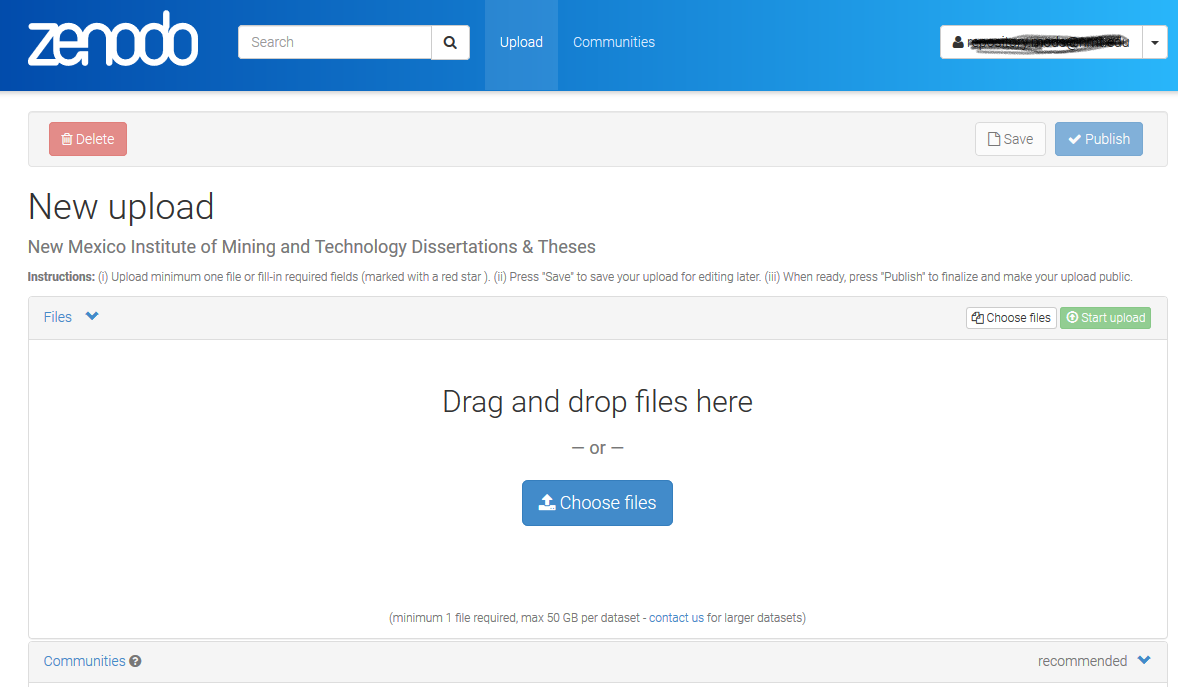The height and width of the screenshot is (687, 1178).
Task: Go to Communities in the top navigation
Action: click(x=614, y=42)
